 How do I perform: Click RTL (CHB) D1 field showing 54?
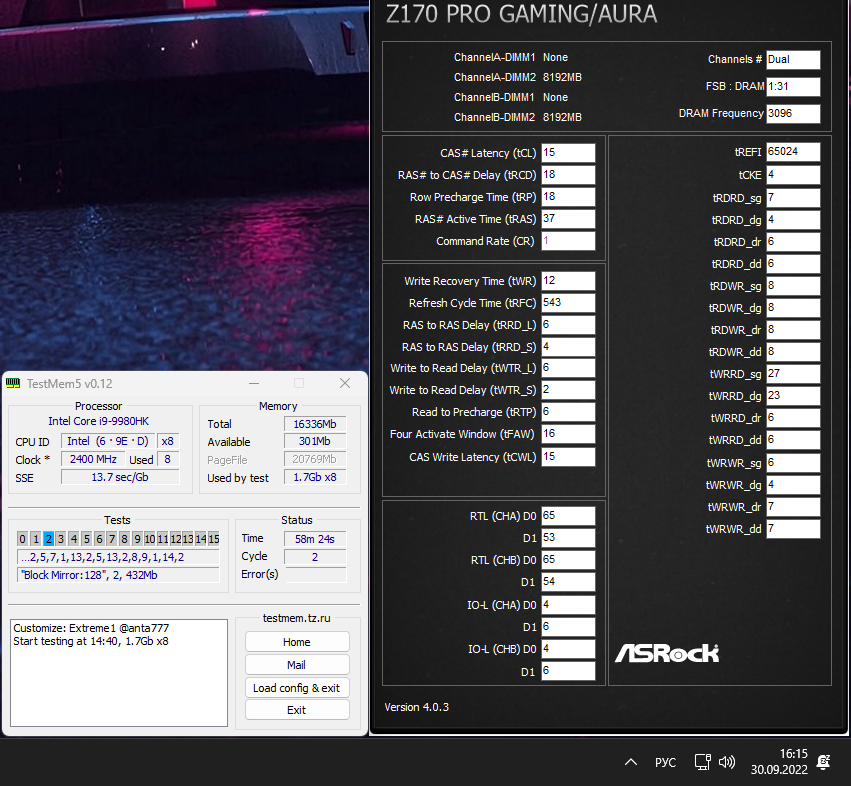[x=568, y=582]
